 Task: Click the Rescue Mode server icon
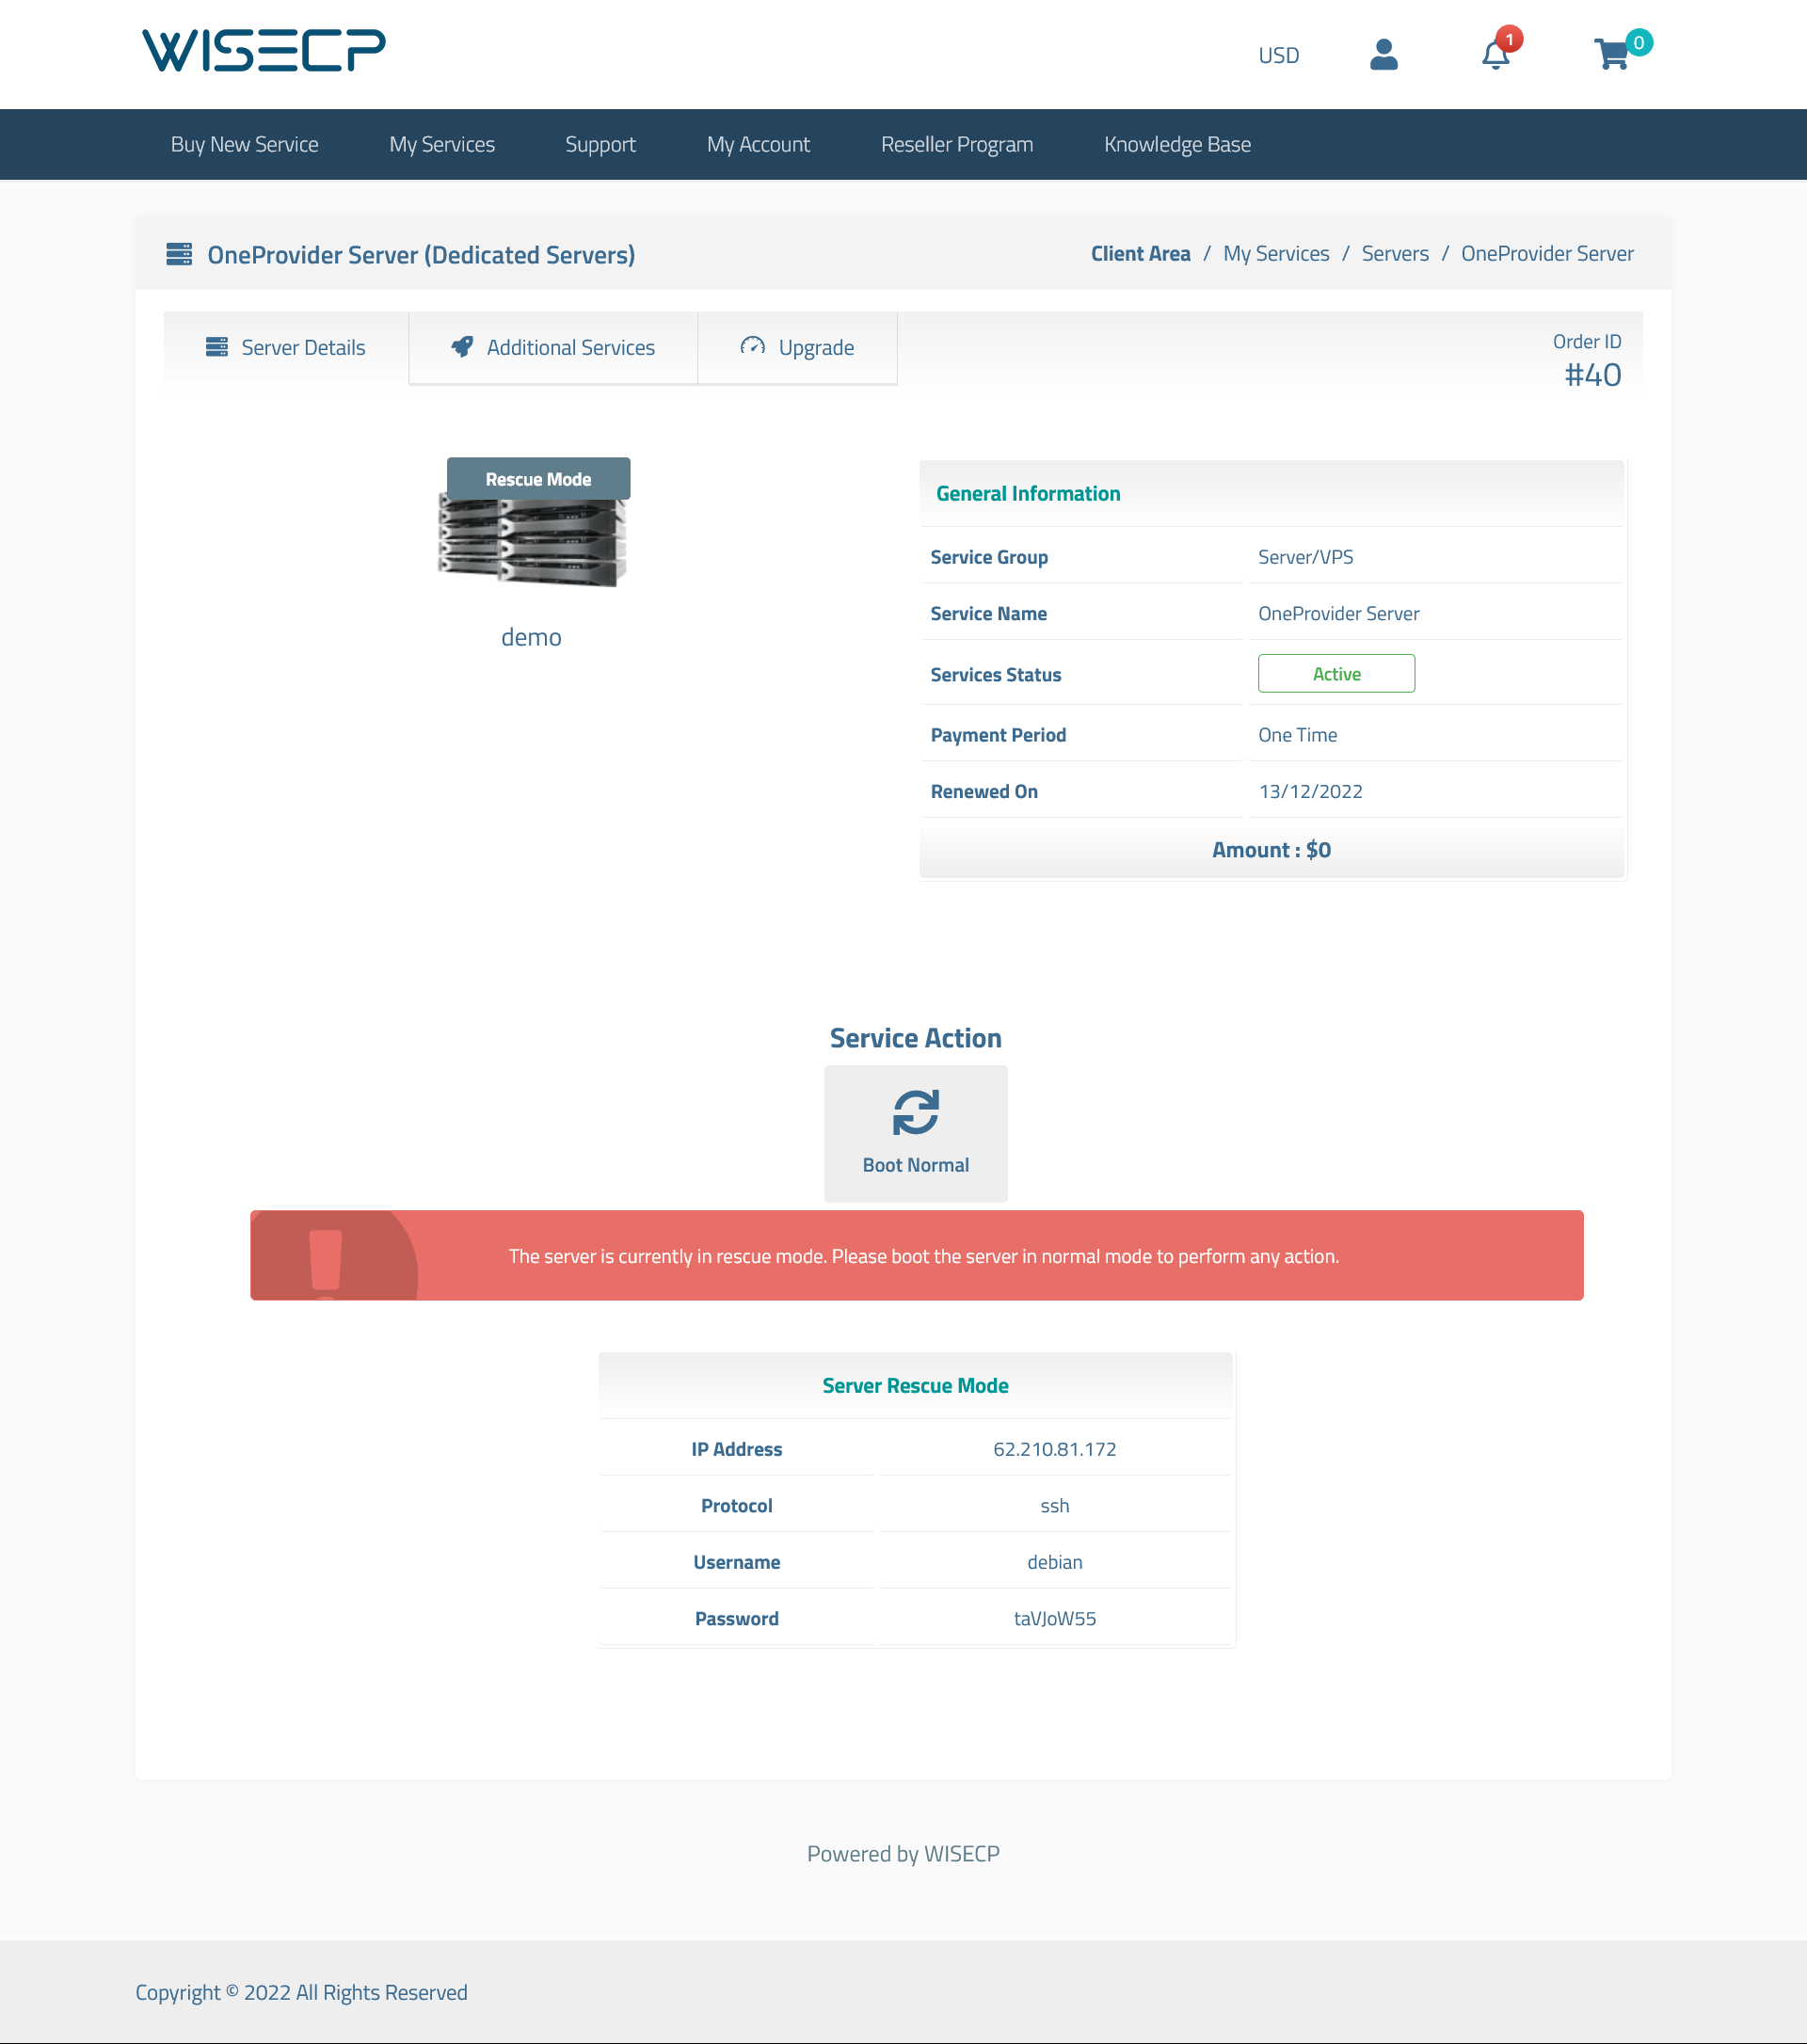tap(532, 523)
